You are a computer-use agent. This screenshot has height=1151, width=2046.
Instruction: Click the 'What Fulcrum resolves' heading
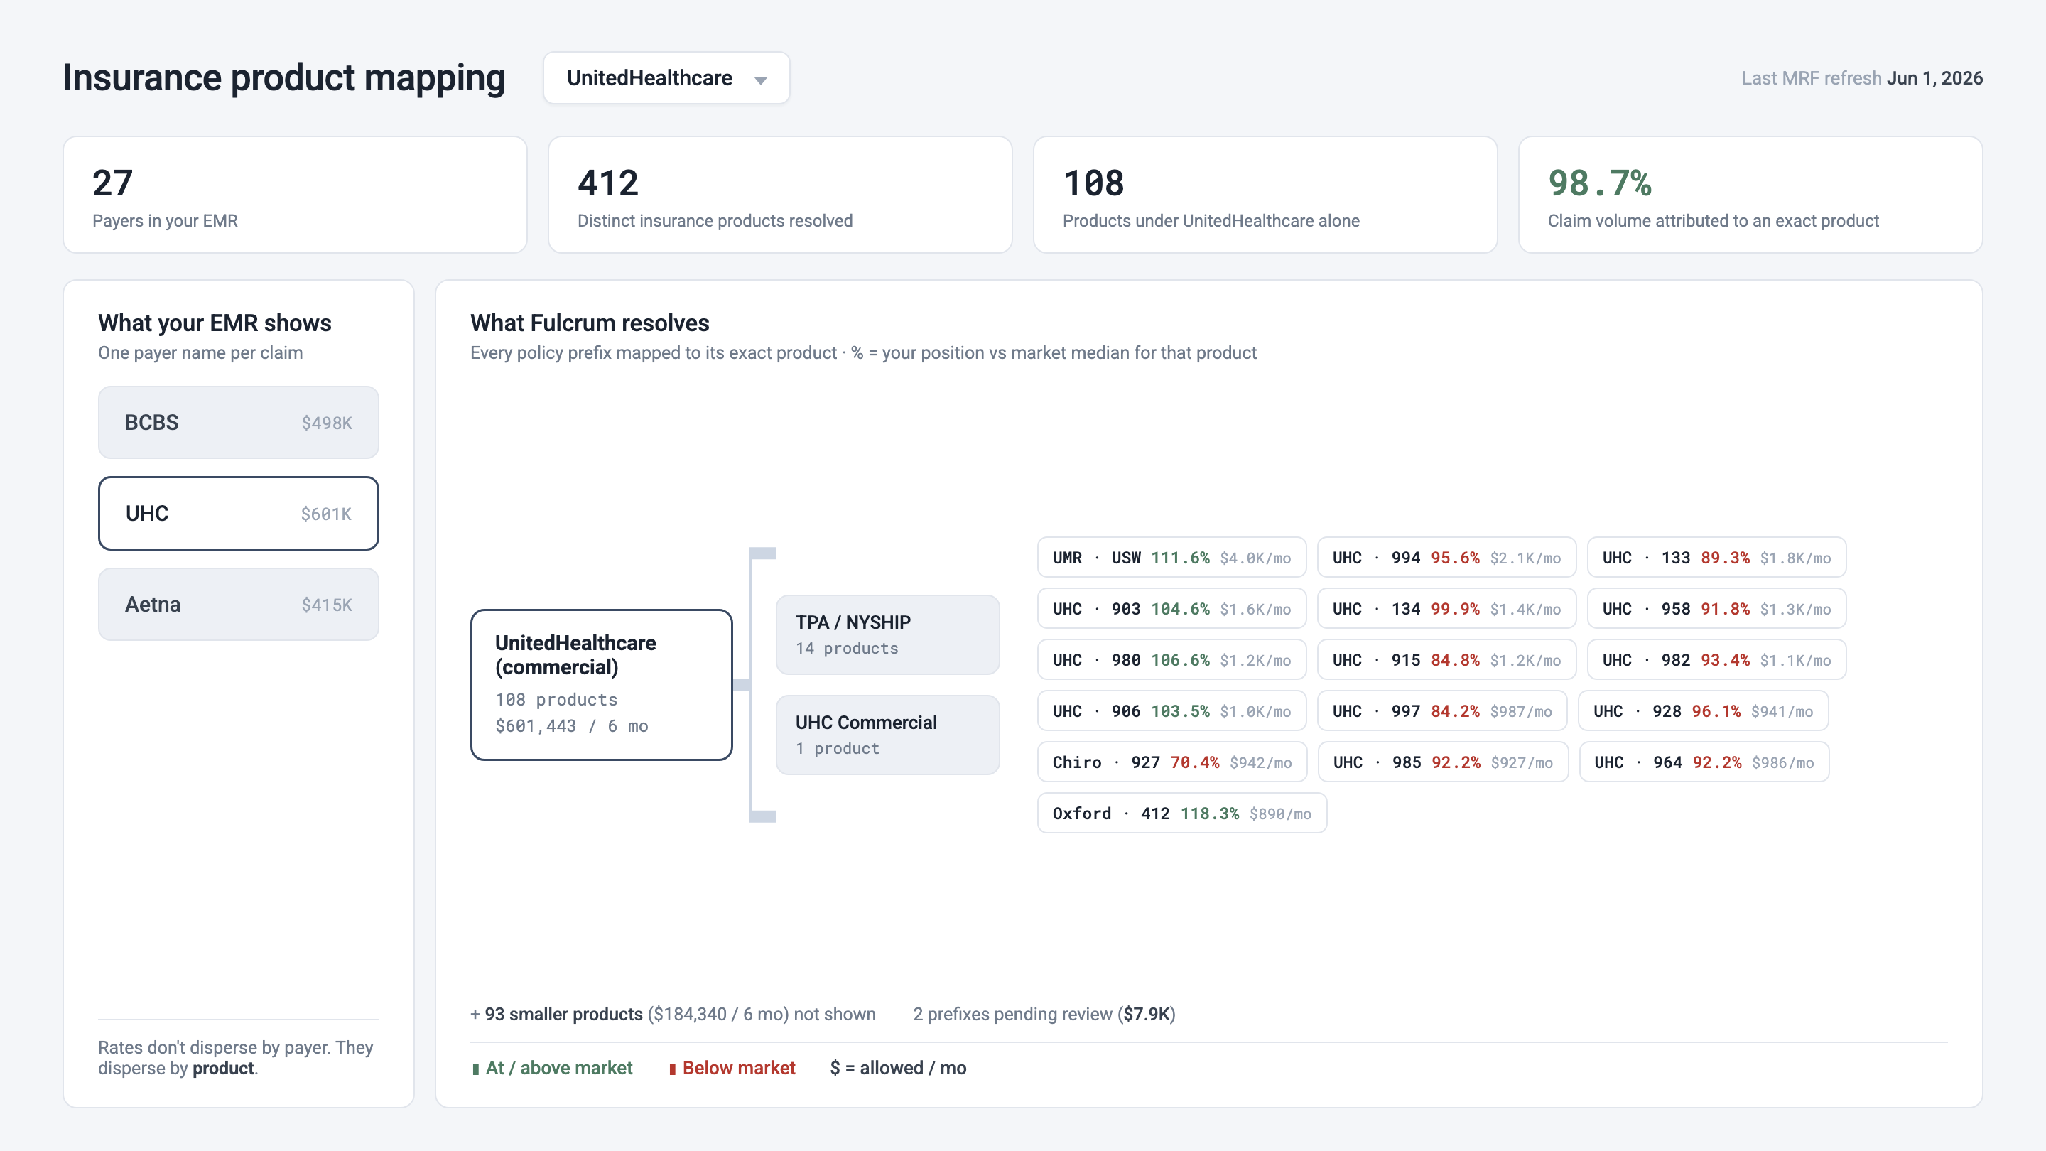click(590, 323)
